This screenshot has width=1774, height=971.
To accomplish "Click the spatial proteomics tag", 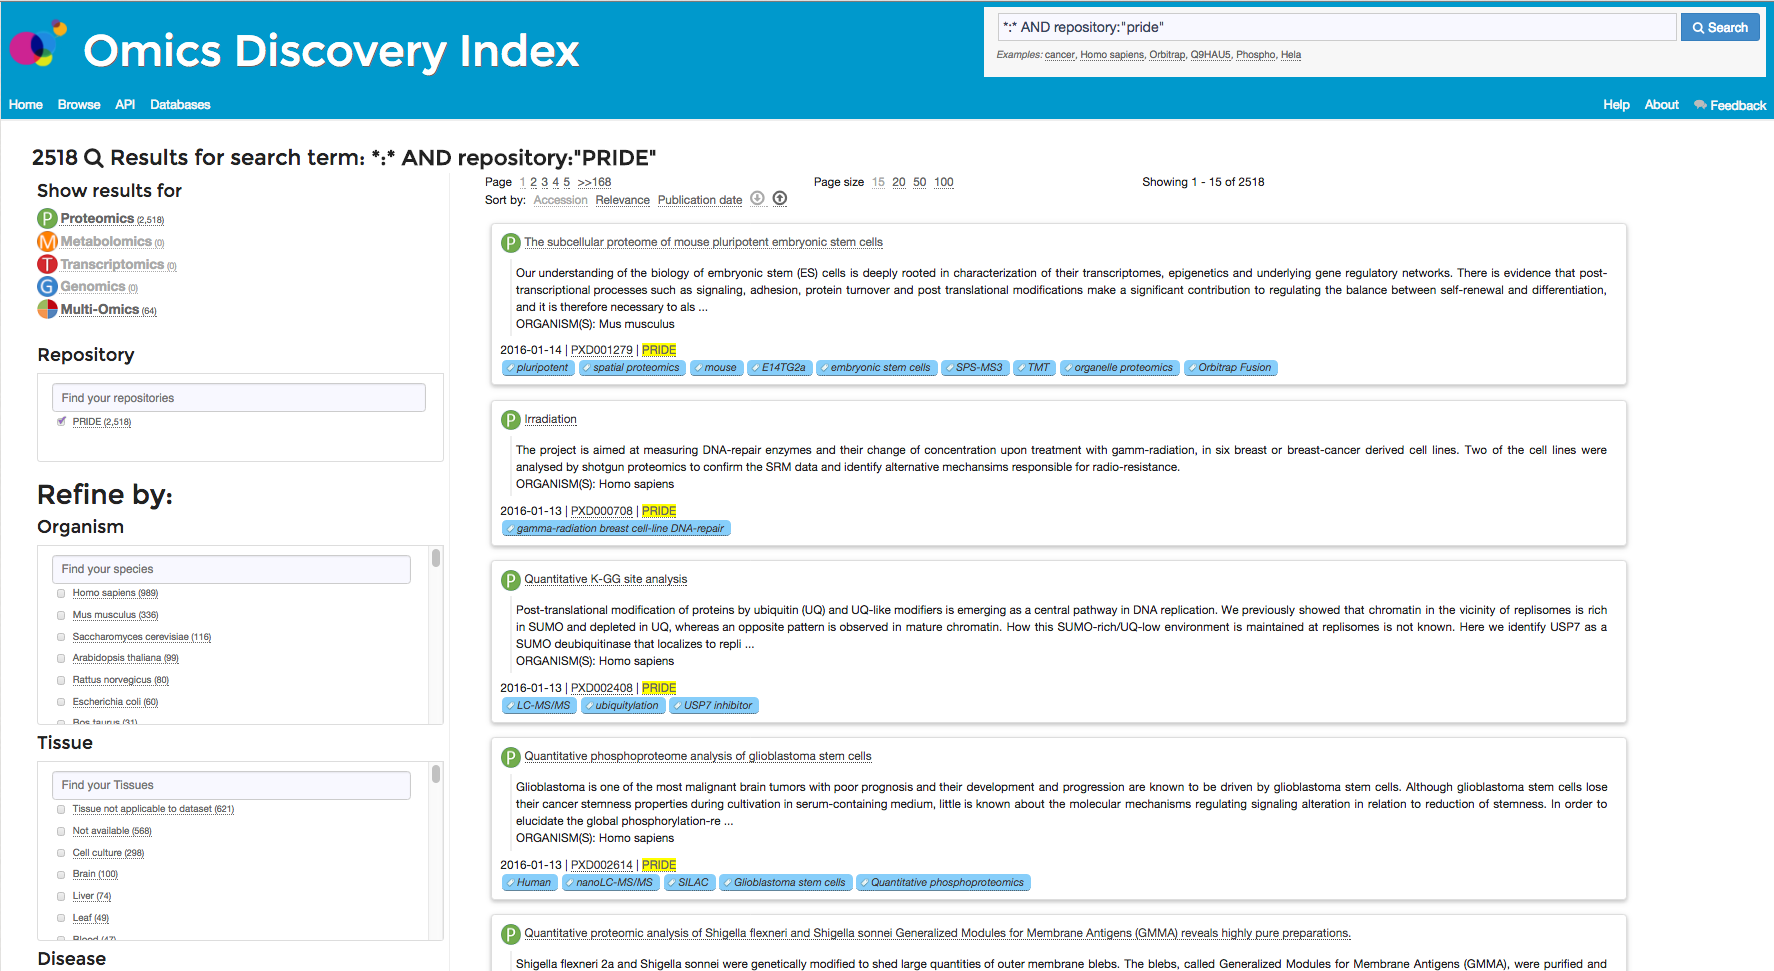I will (x=633, y=368).
